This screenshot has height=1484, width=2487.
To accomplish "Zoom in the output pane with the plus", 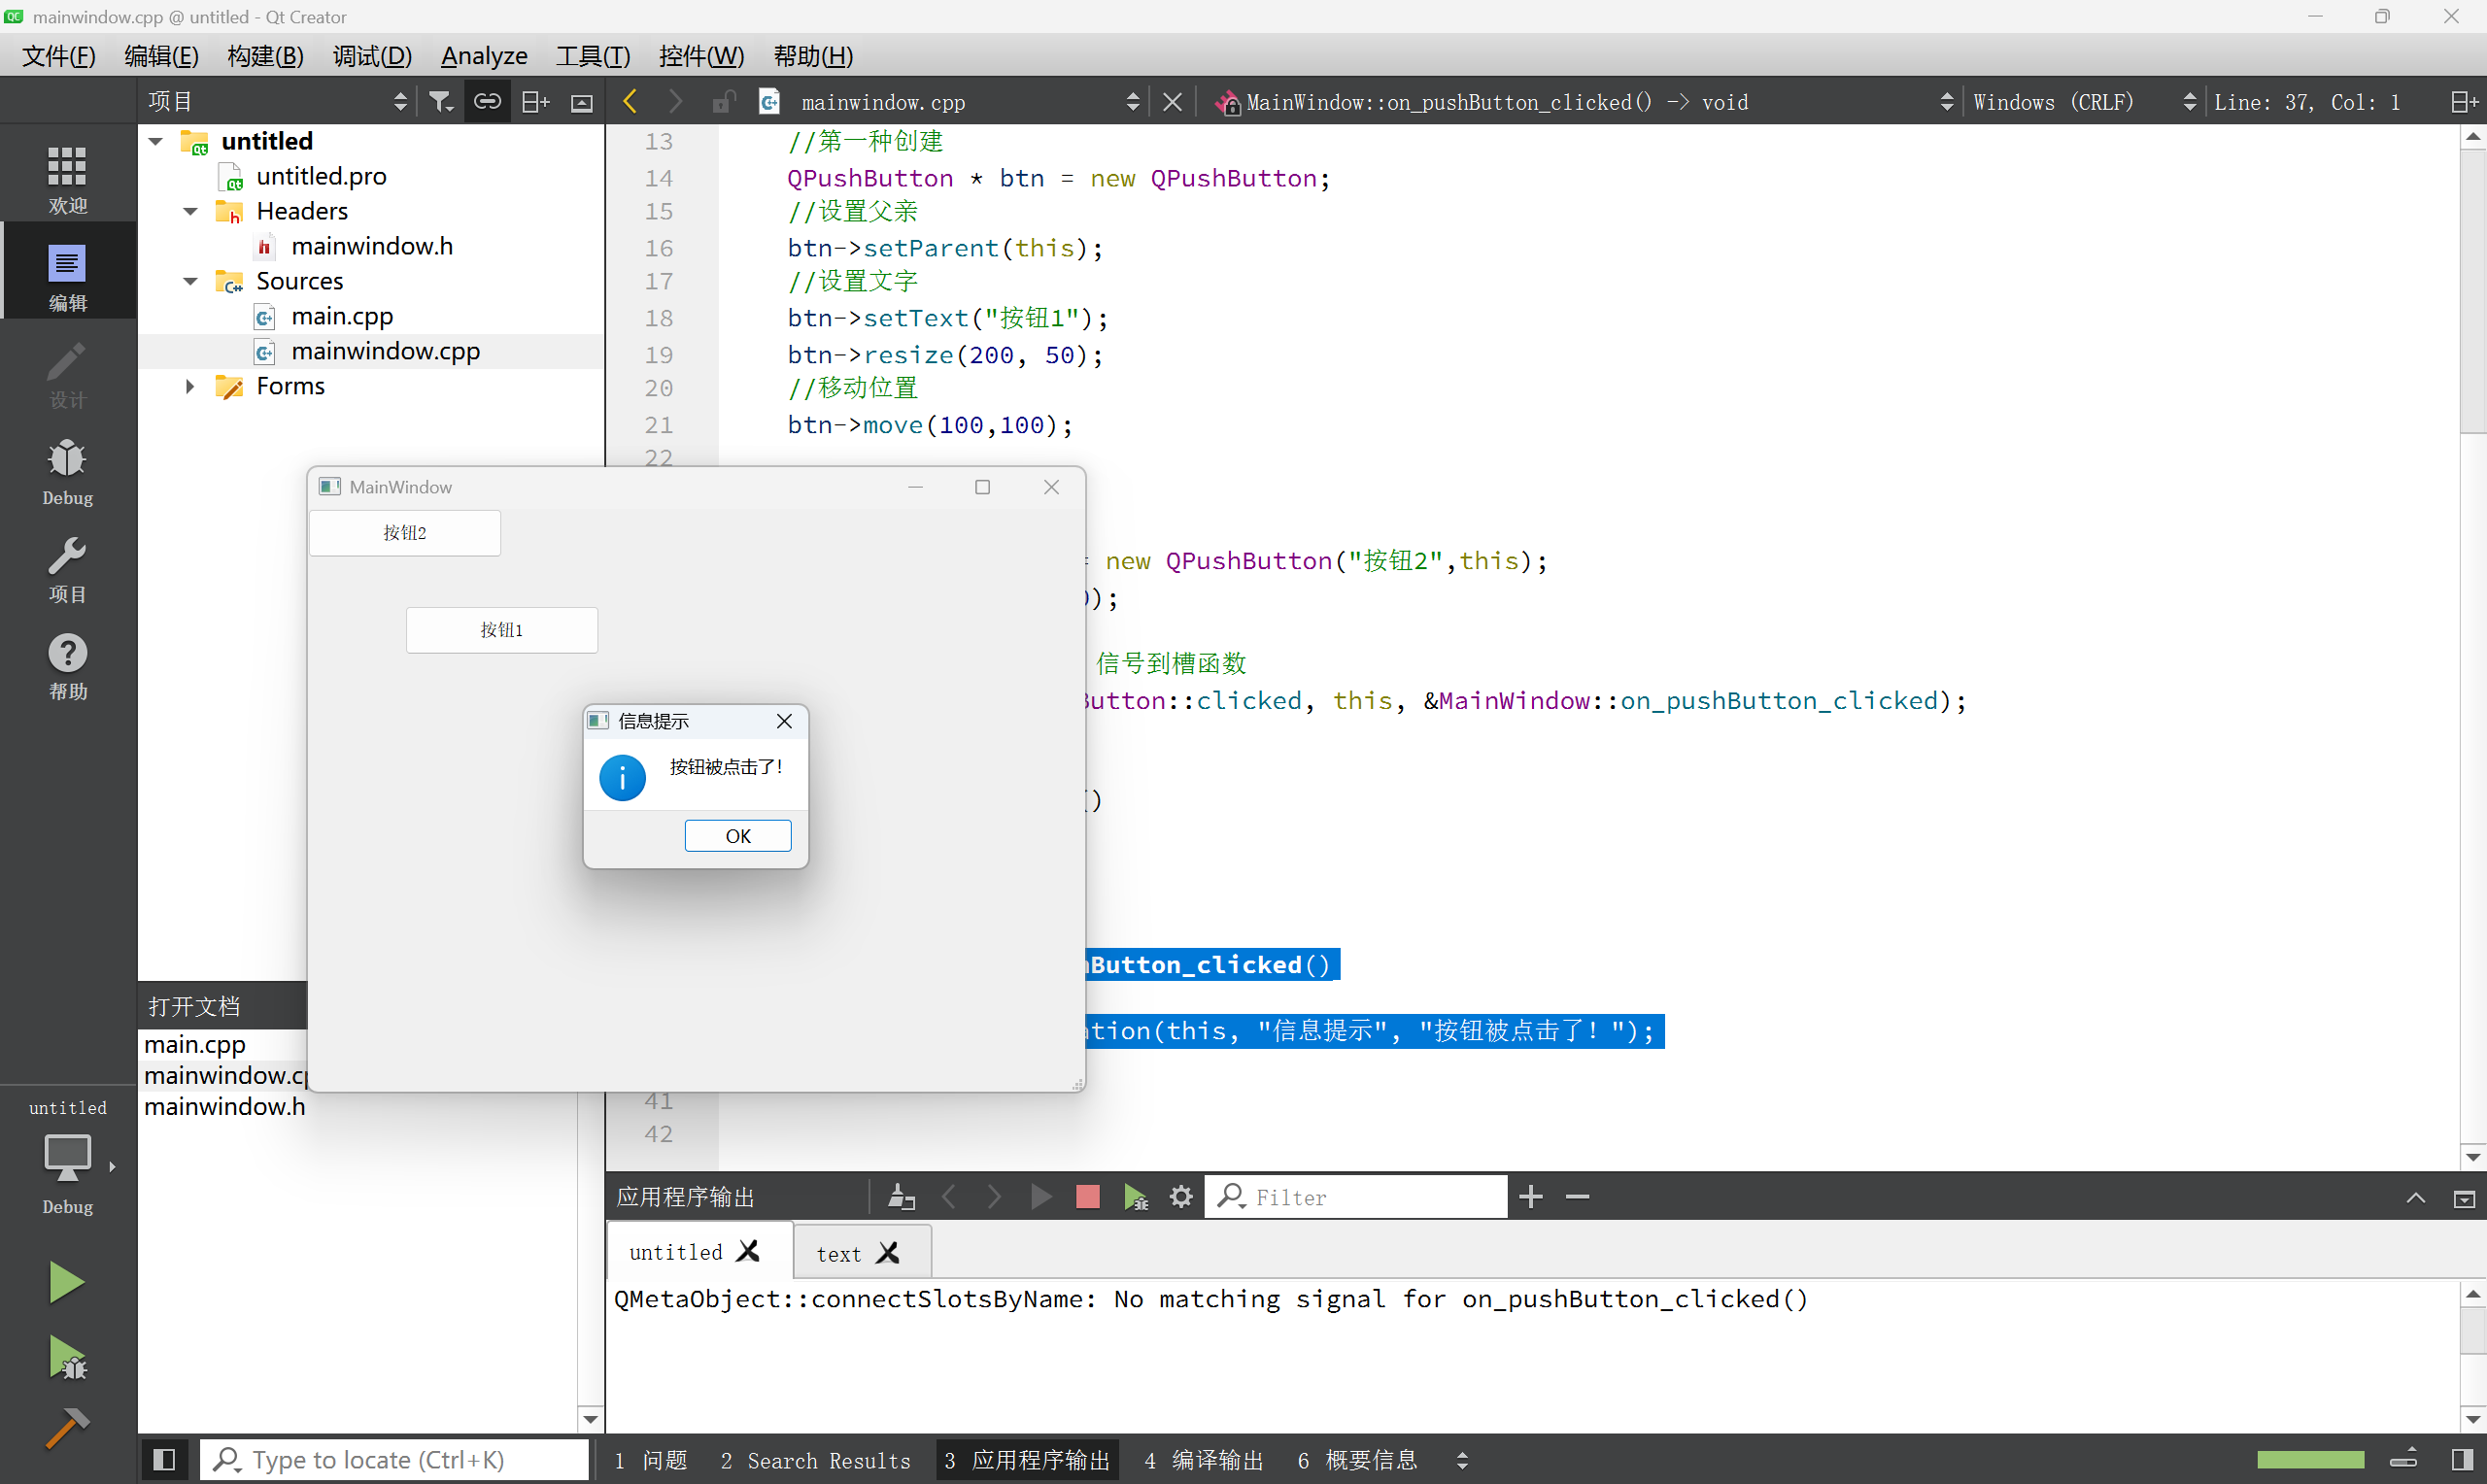I will click(x=1530, y=1197).
